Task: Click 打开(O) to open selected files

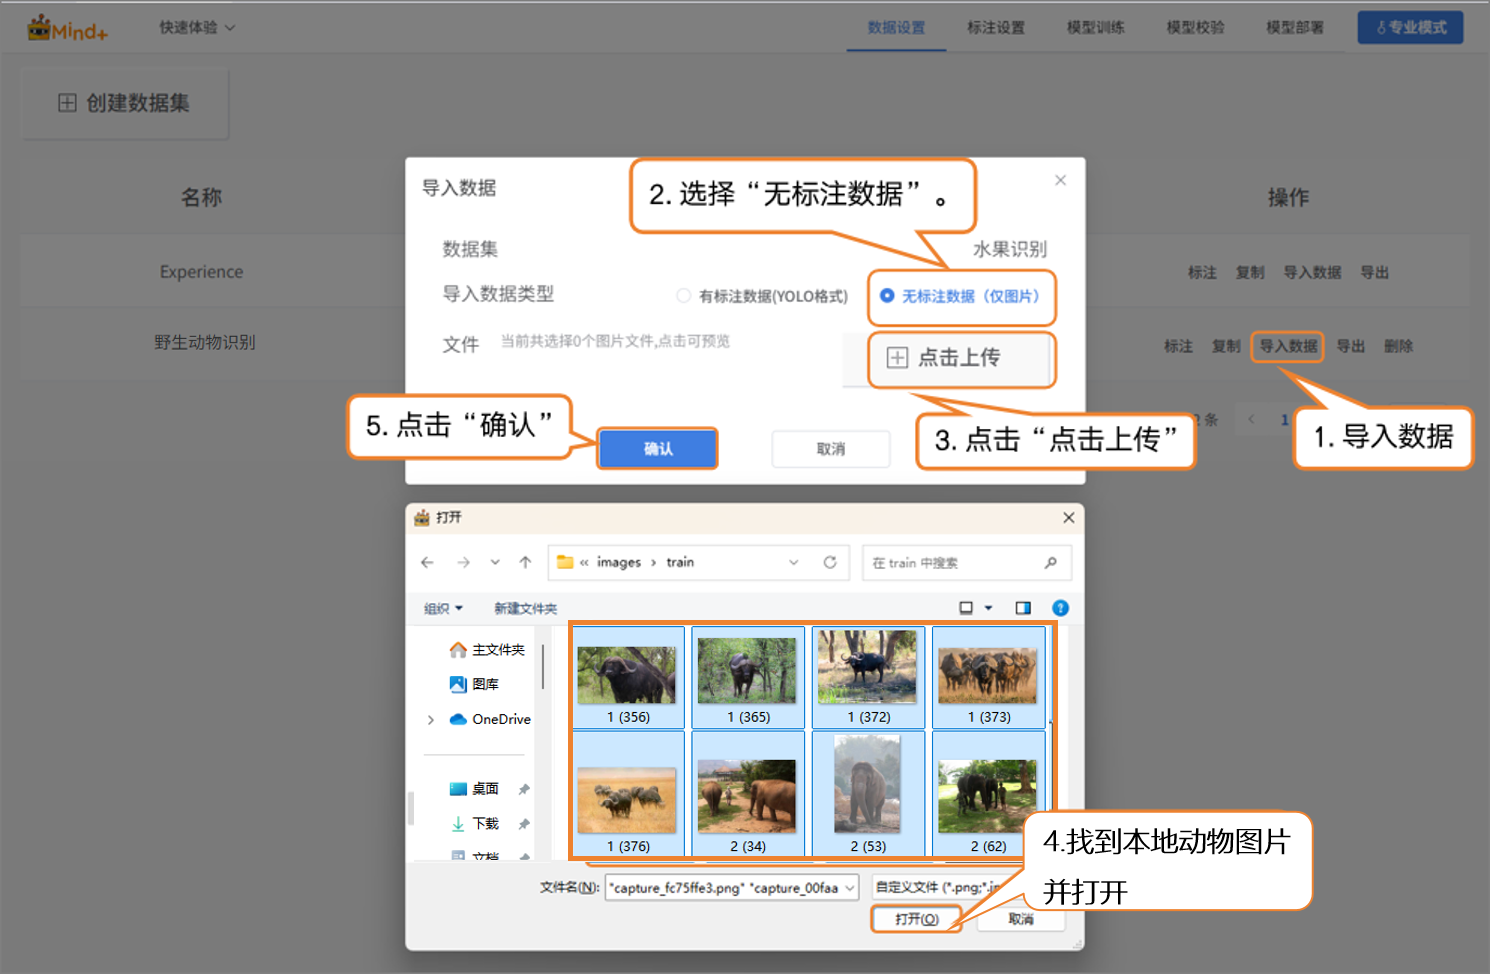Action: tap(916, 919)
